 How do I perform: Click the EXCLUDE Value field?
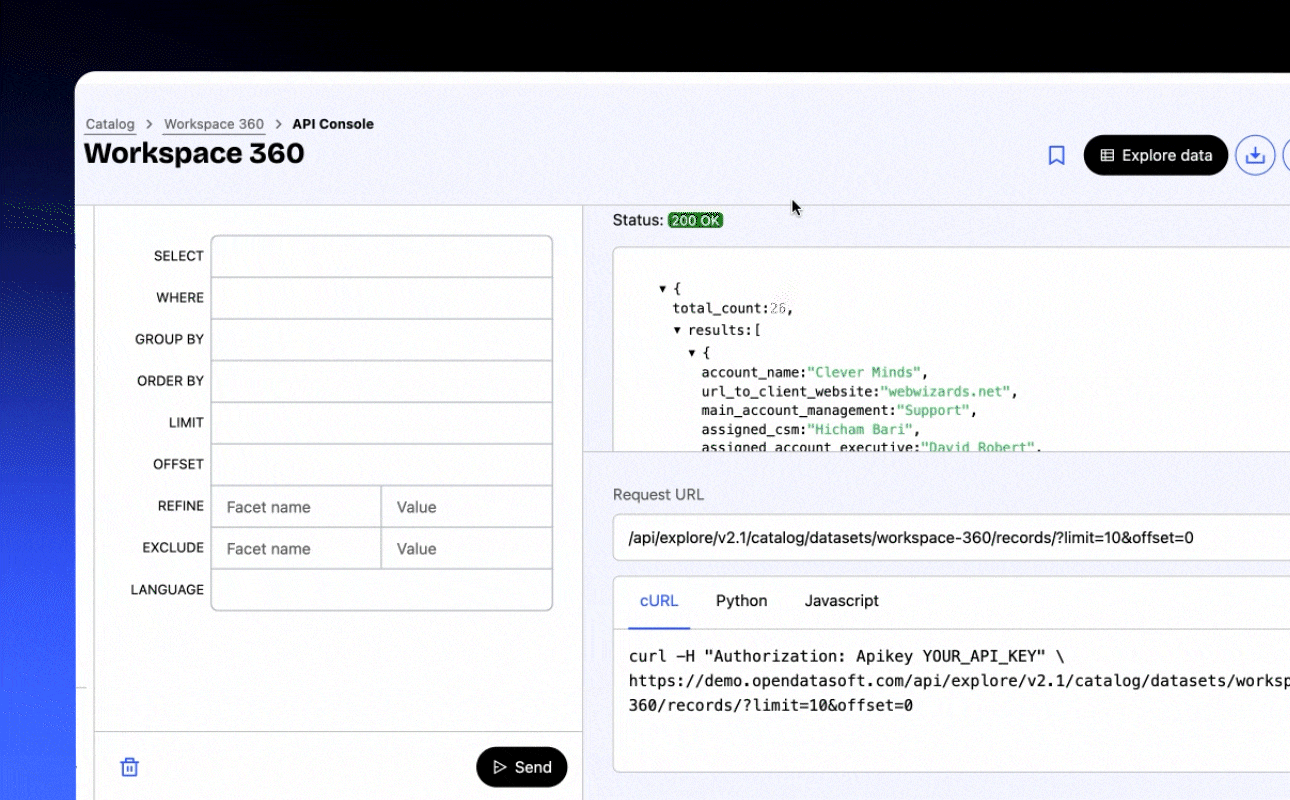tap(466, 549)
